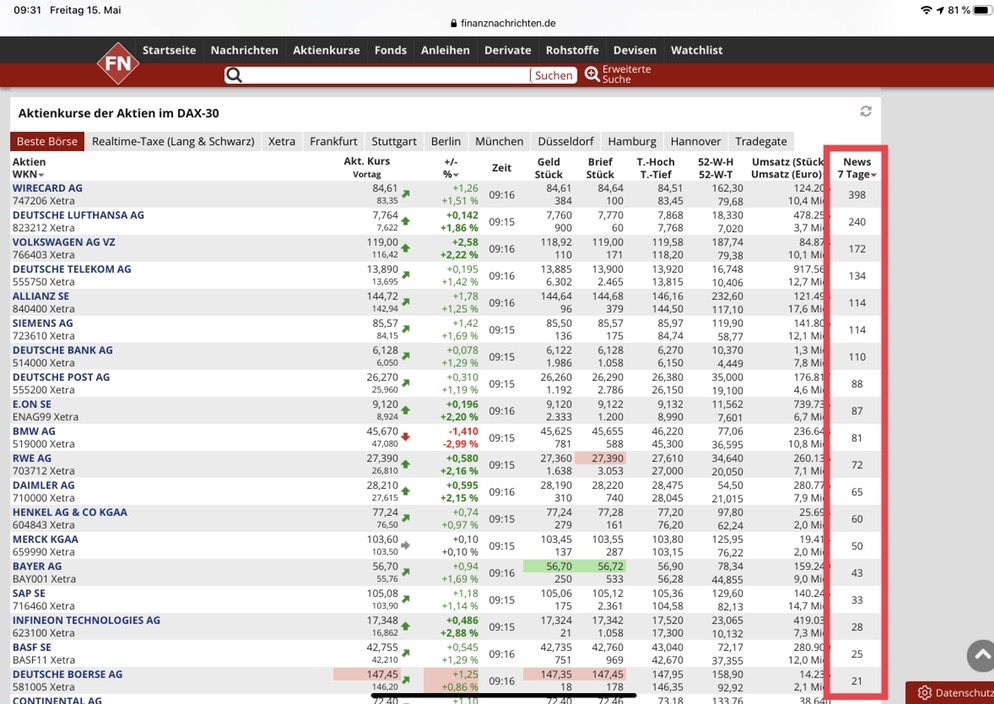Click the gray sideways arrow next to MERCK KGAA
The image size is (994, 704).
tap(406, 544)
